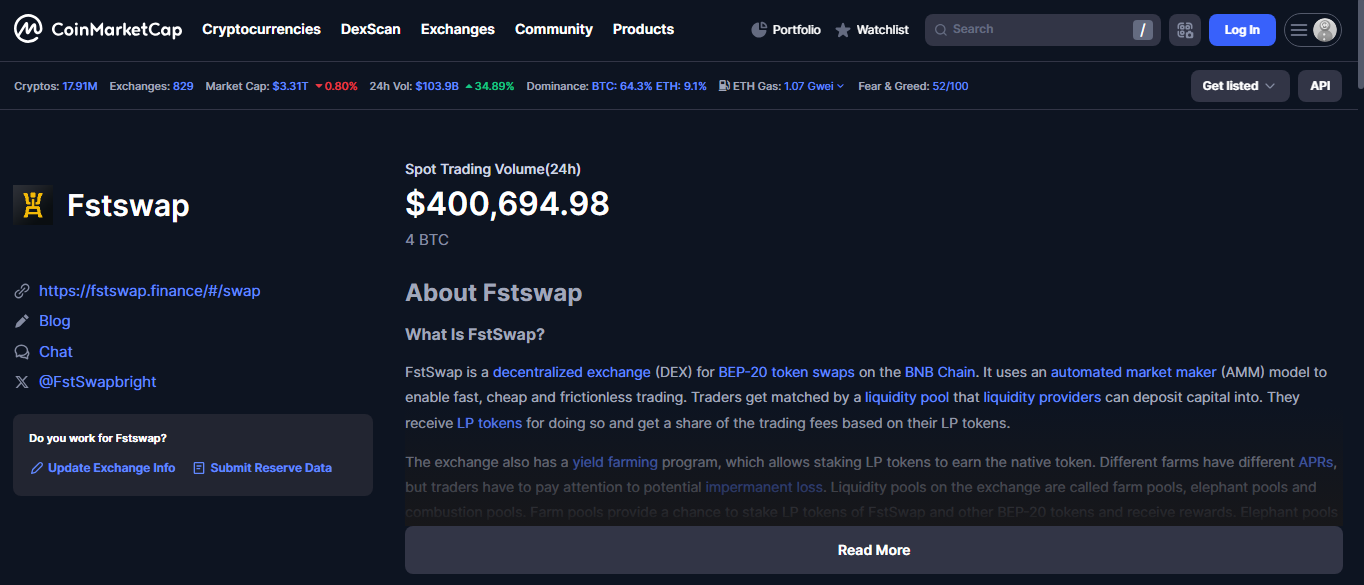Open the Products menu
1364x585 pixels.
[643, 29]
